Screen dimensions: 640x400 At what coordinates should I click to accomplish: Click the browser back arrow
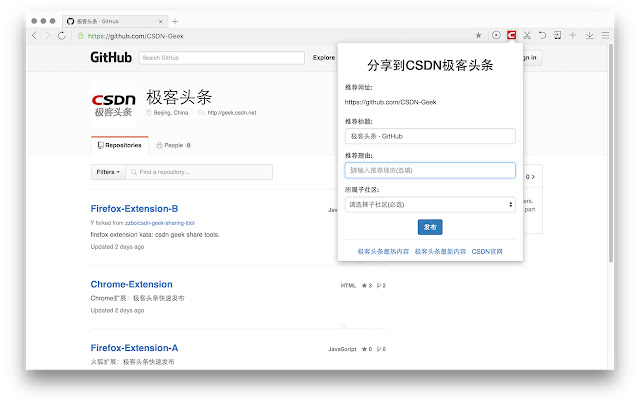coord(34,36)
